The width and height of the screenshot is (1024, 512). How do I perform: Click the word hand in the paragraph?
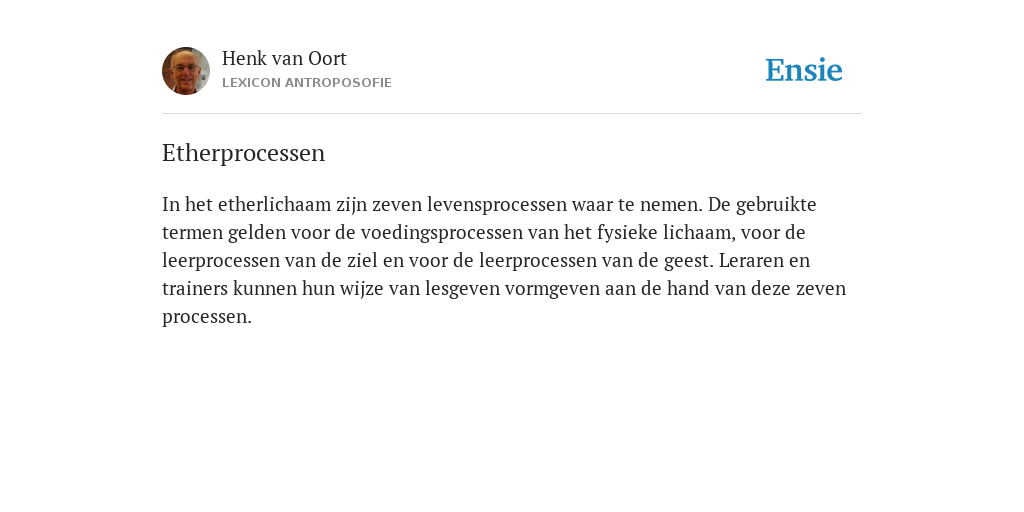coord(688,289)
